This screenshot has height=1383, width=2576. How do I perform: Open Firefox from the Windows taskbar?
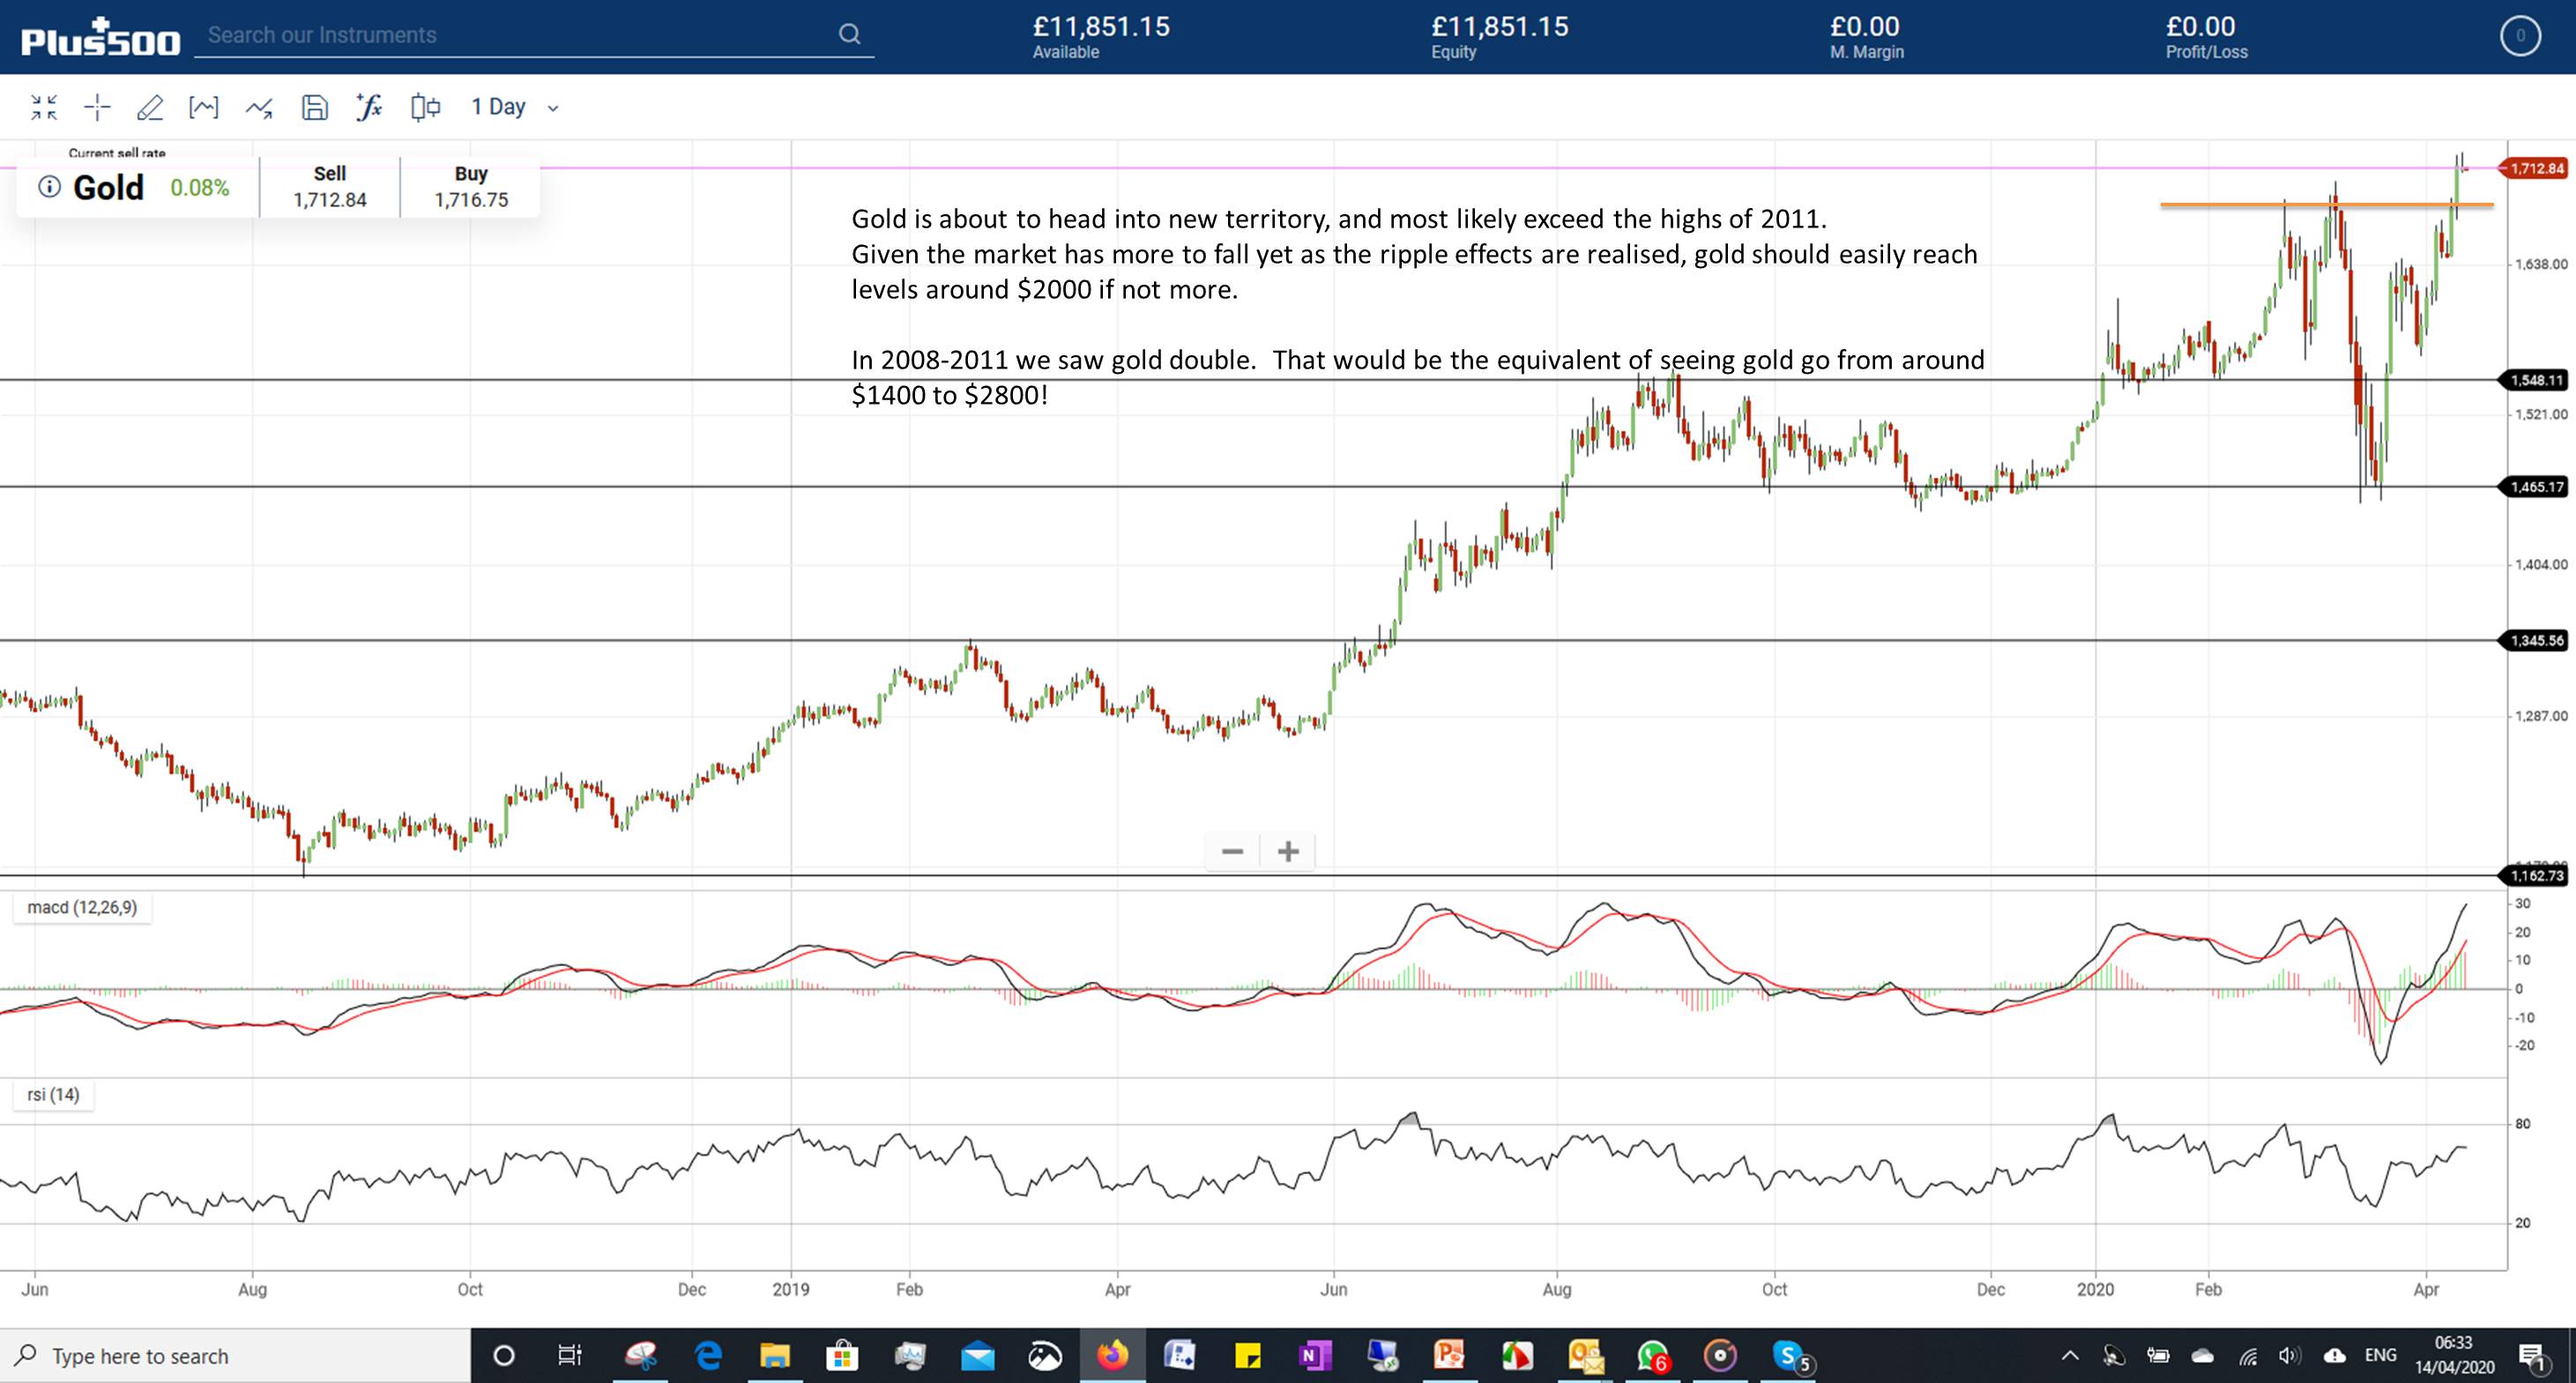coord(1112,1356)
